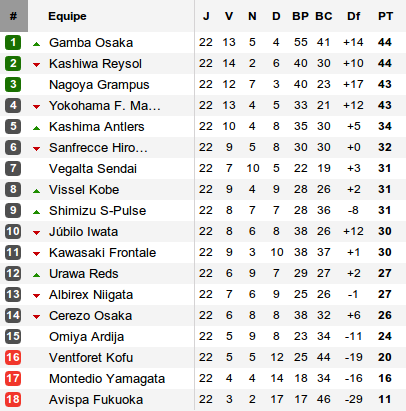
Task: Click Gamba Osaka points value 44
Action: pyautogui.click(x=385, y=42)
